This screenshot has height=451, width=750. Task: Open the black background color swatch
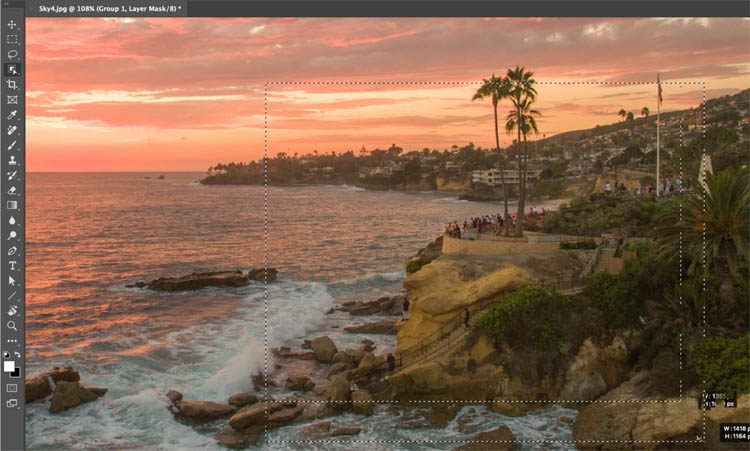[17, 373]
